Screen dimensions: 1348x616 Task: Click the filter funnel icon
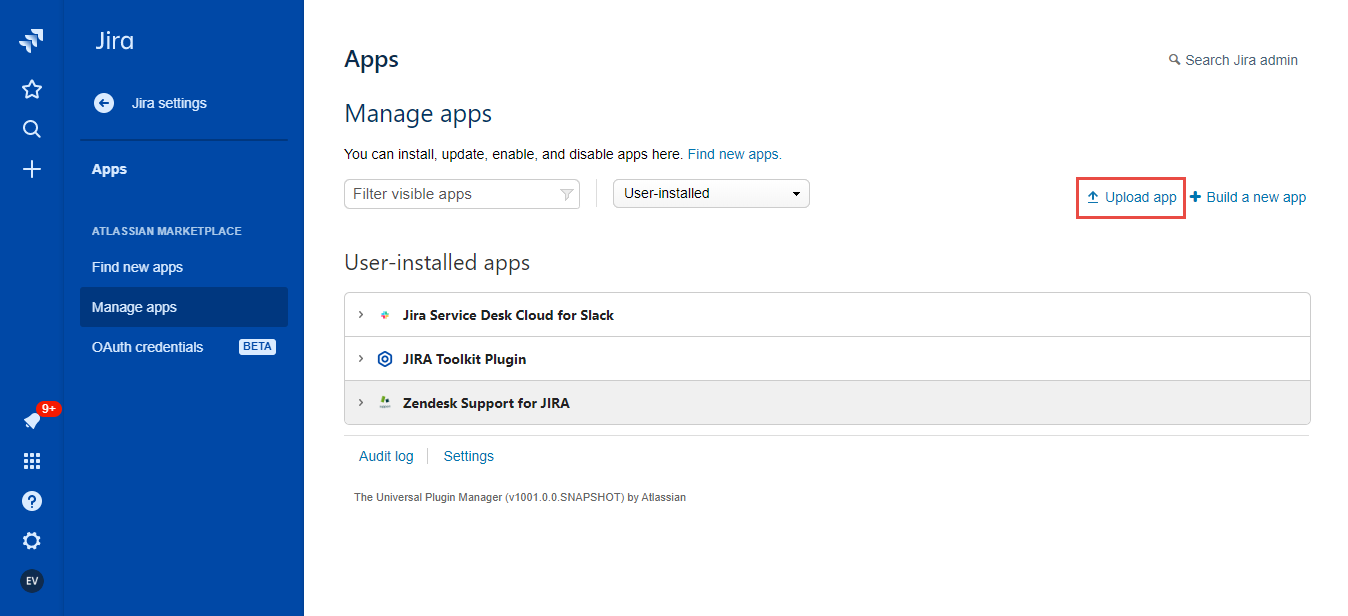click(x=566, y=194)
